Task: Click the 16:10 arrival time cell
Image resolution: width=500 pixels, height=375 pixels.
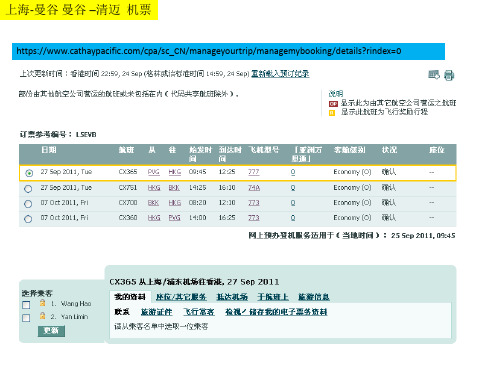Action: click(227, 188)
